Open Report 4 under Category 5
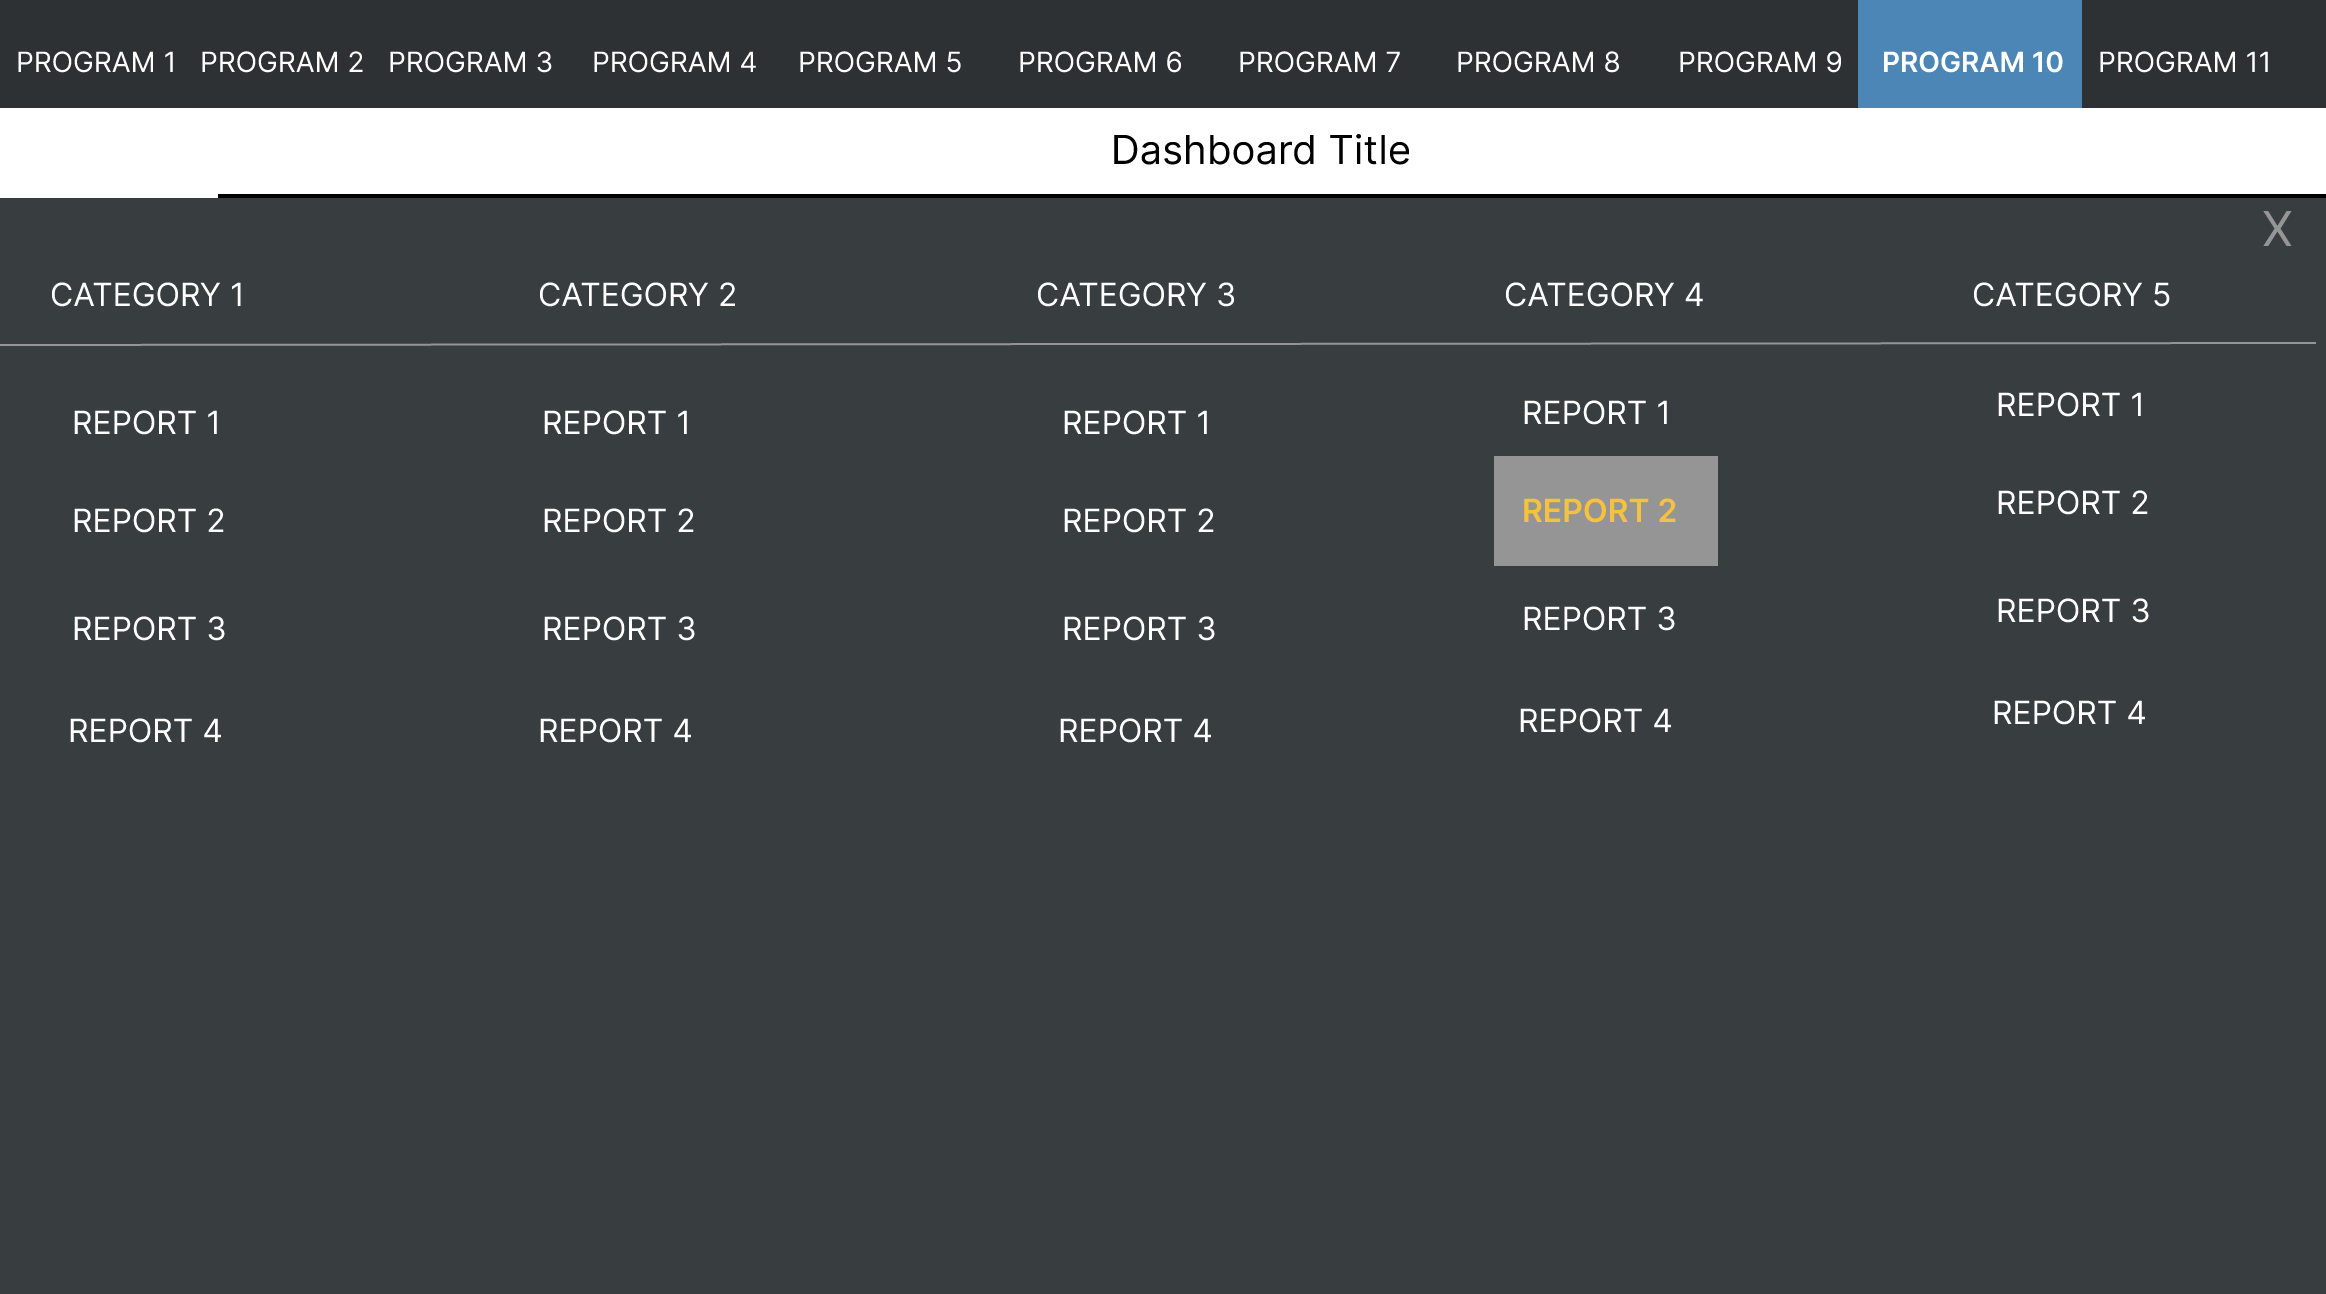The image size is (2326, 1294). click(2068, 713)
